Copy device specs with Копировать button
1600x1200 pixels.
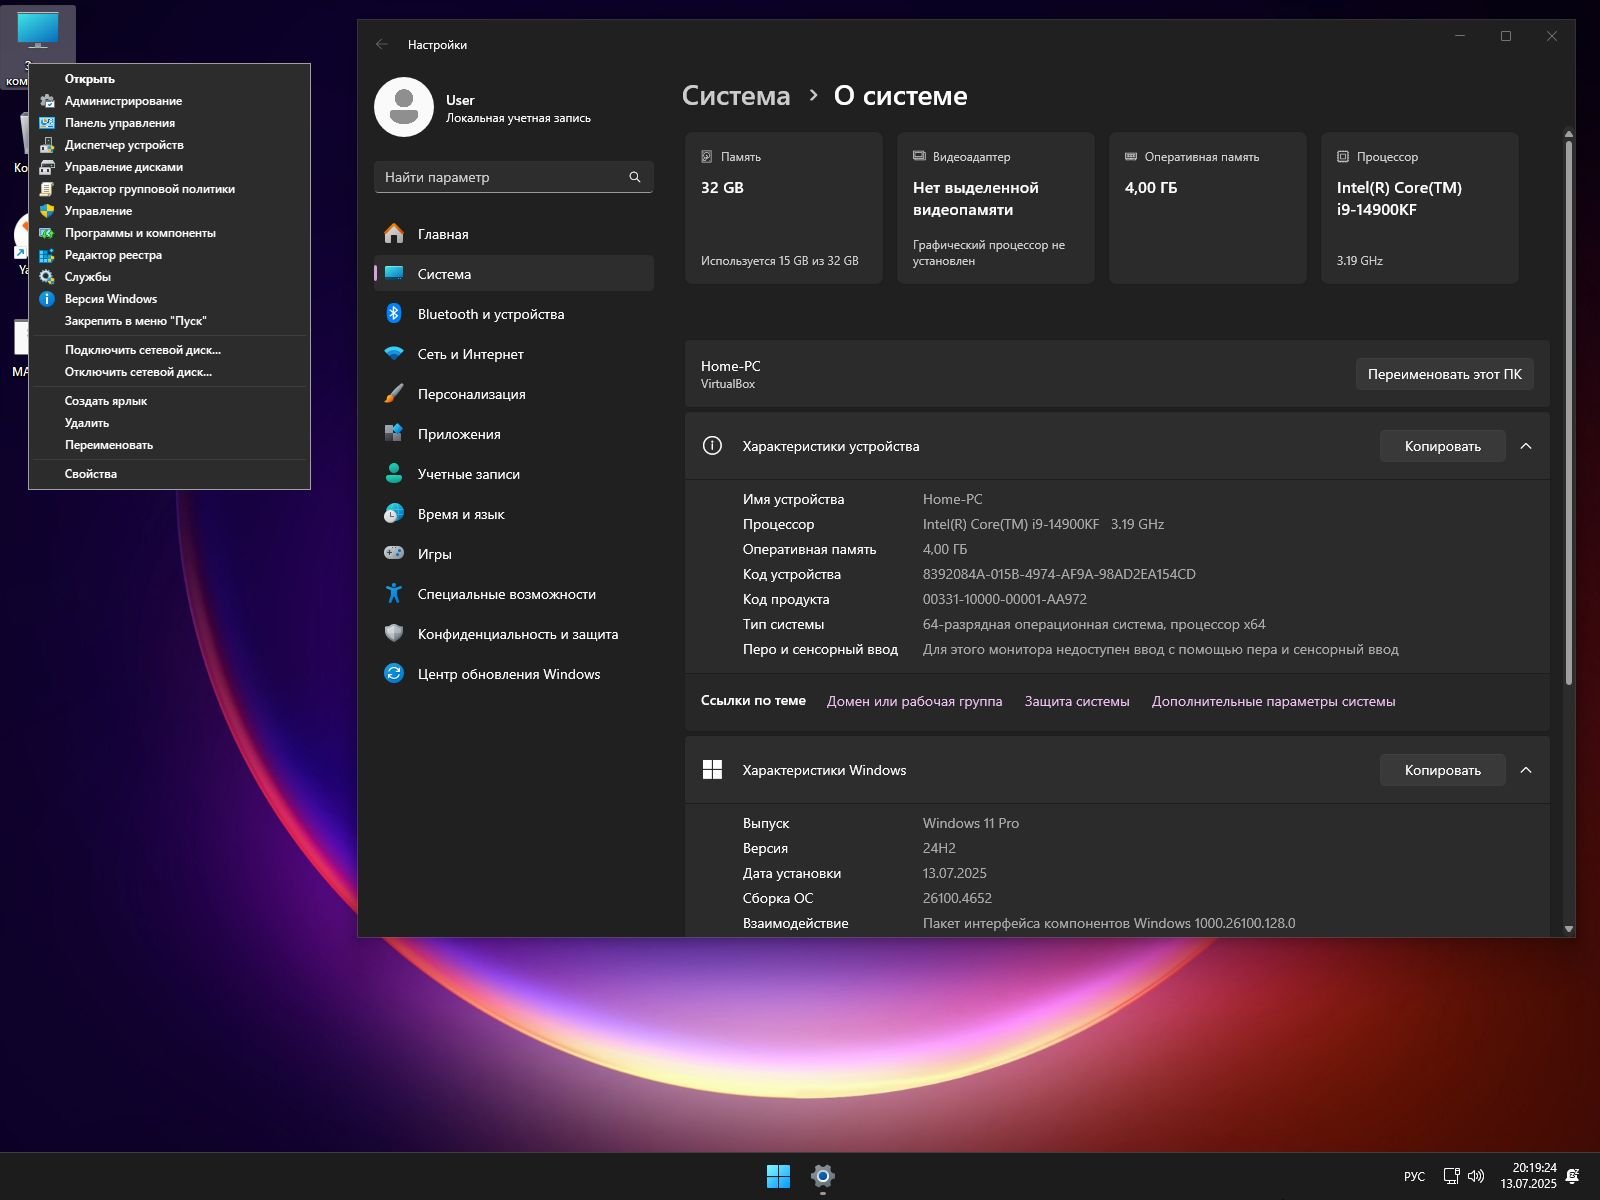(x=1442, y=446)
